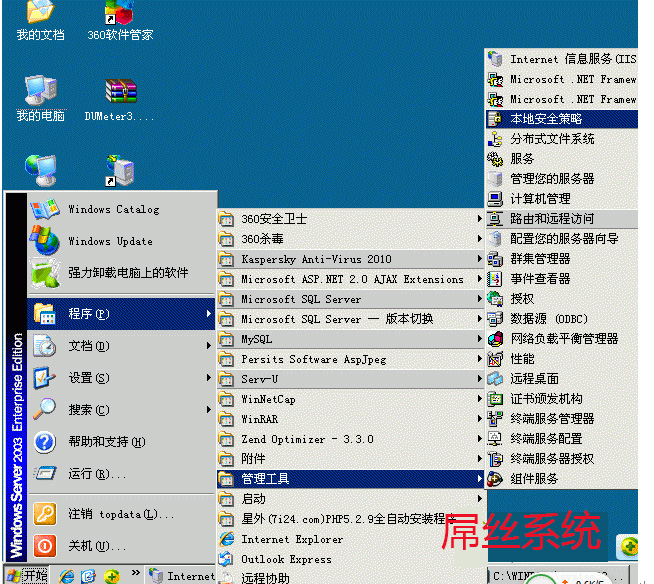Open Microsoft ASP.NET 2.0 AJAX Extensions folder
Image resolution: width=654 pixels, height=584 pixels.
(350, 279)
